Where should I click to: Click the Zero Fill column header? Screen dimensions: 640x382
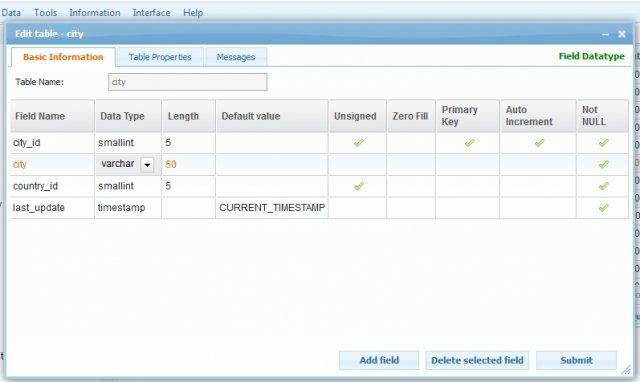point(411,116)
